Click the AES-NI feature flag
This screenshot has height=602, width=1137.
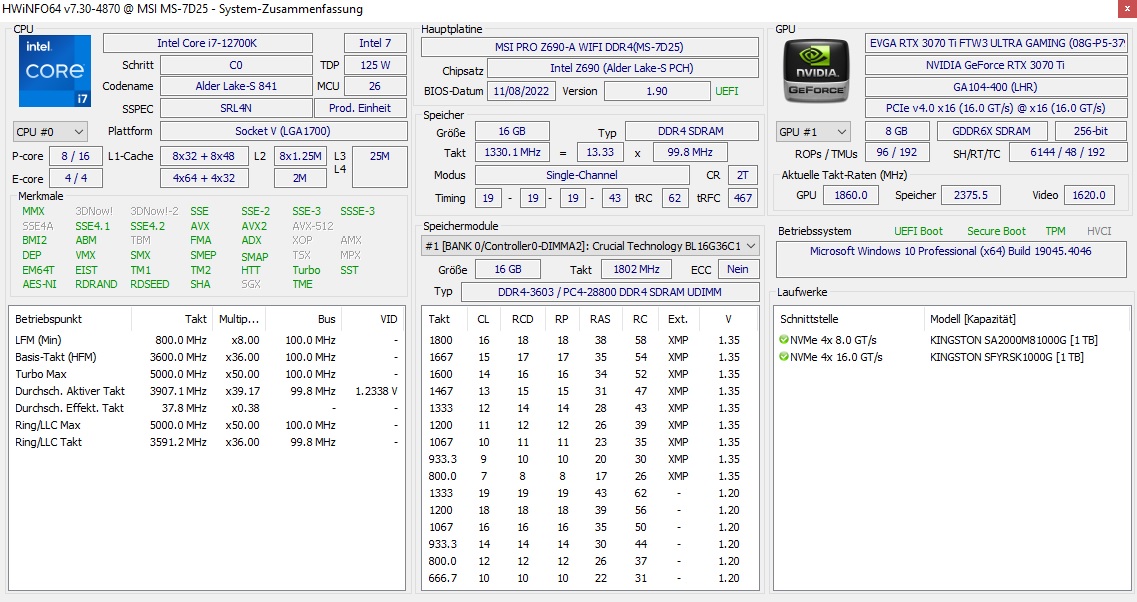(x=39, y=284)
